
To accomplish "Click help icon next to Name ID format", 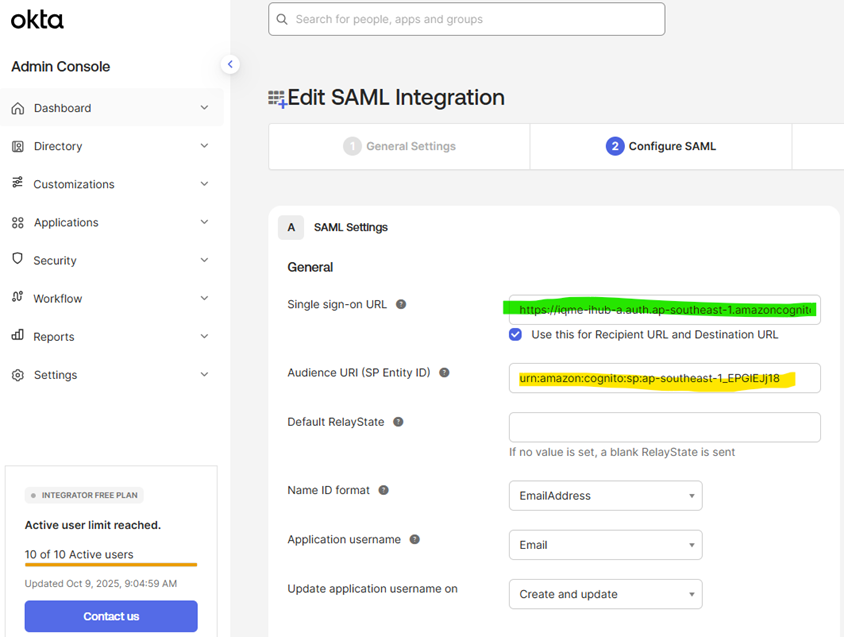I will click(x=383, y=490).
